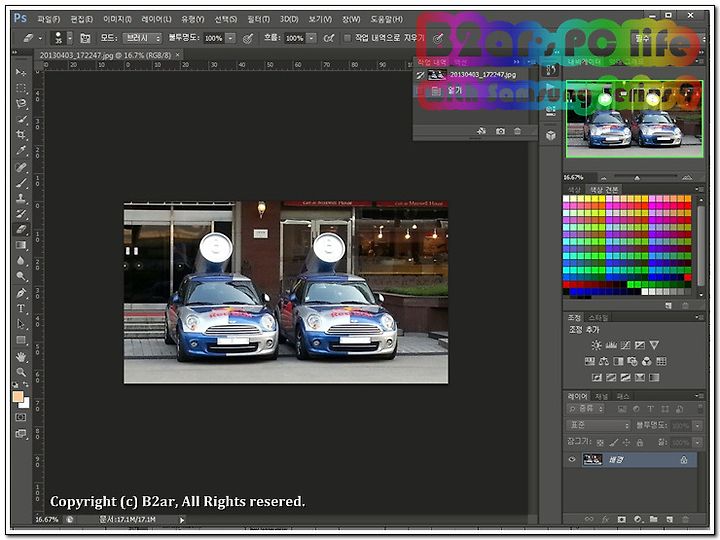Toggle lock position in Layers panel
720x540 pixels.
626,443
